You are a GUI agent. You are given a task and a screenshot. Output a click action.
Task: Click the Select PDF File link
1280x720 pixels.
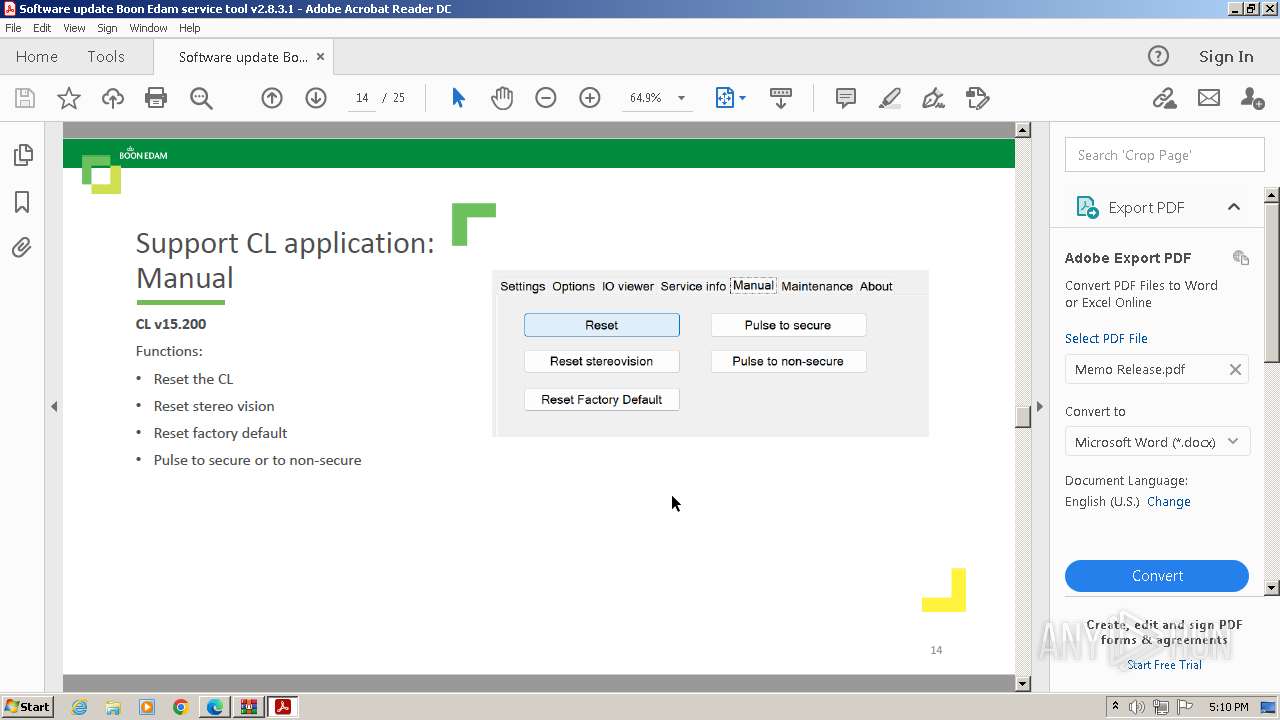1106,339
